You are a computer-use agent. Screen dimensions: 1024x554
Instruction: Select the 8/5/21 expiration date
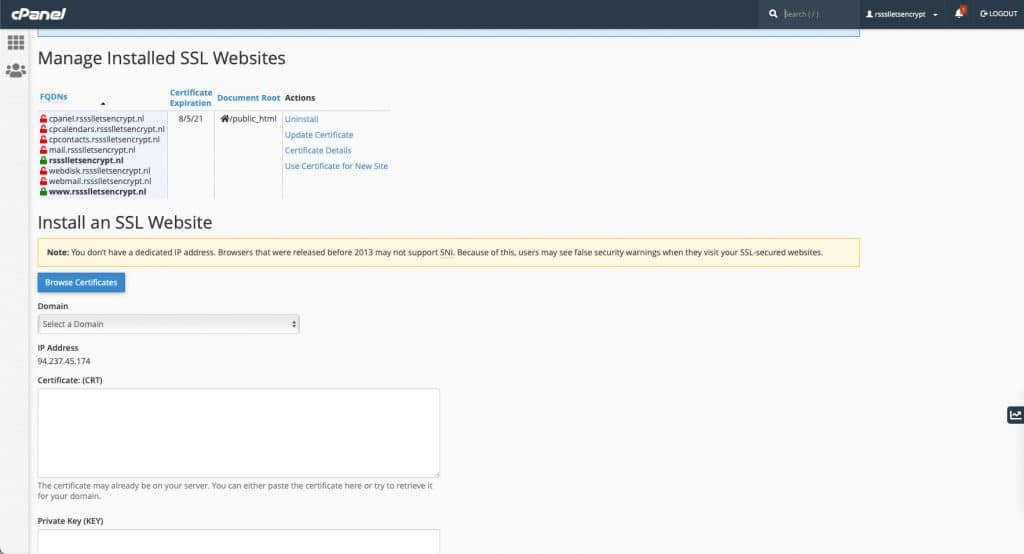[x=191, y=119]
